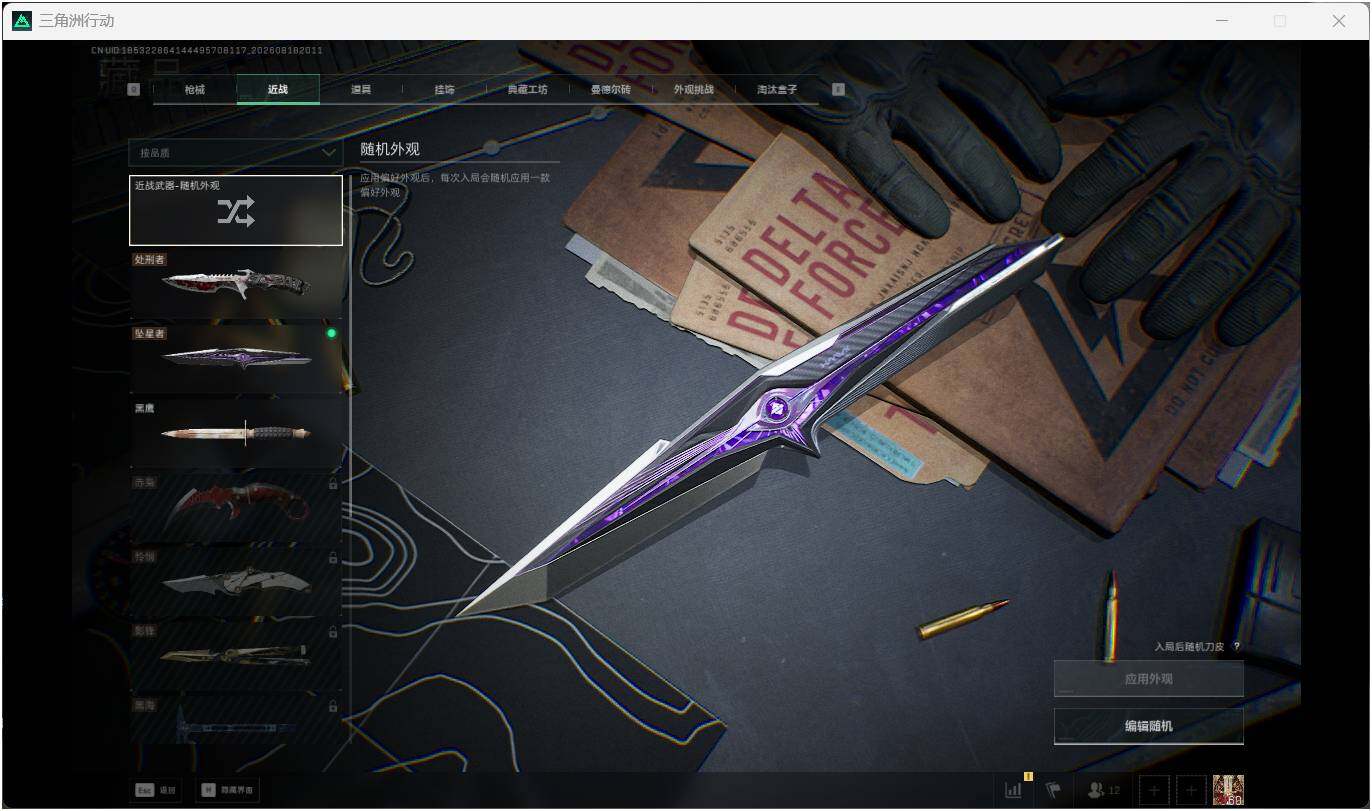
Task: Open the 外观挑战 tab
Action: point(694,89)
